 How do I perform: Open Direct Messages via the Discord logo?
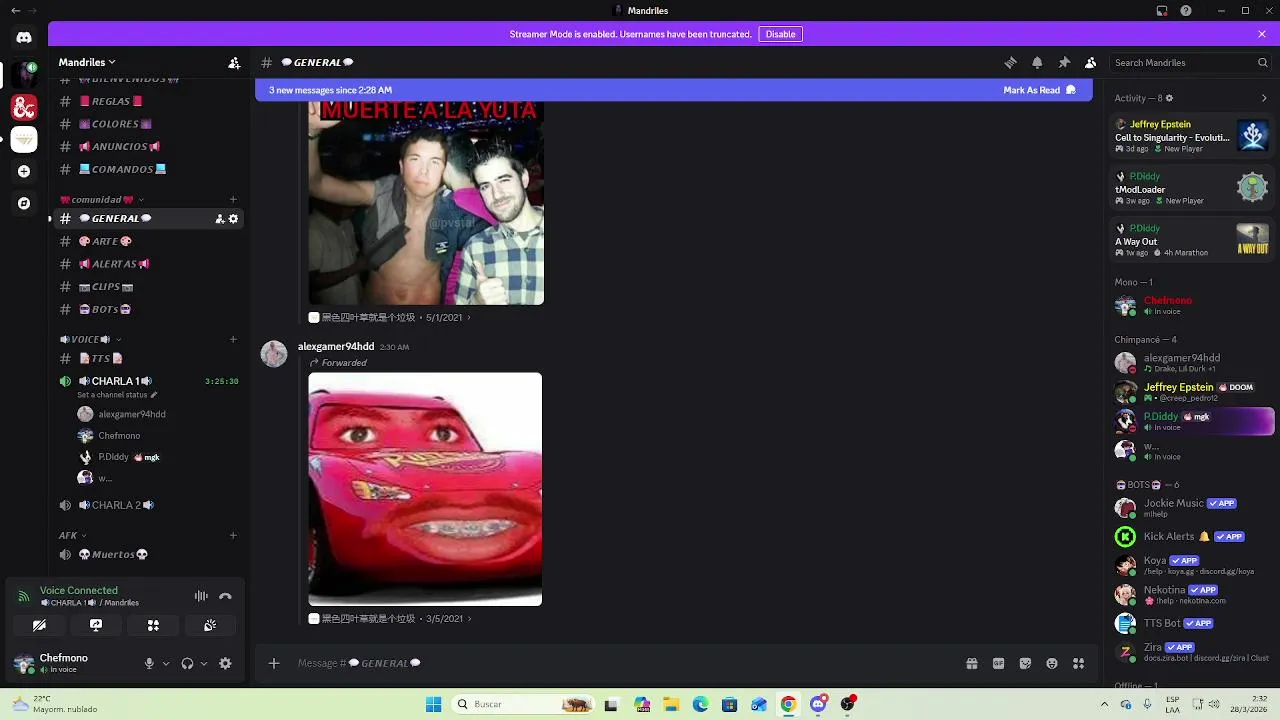[x=24, y=38]
